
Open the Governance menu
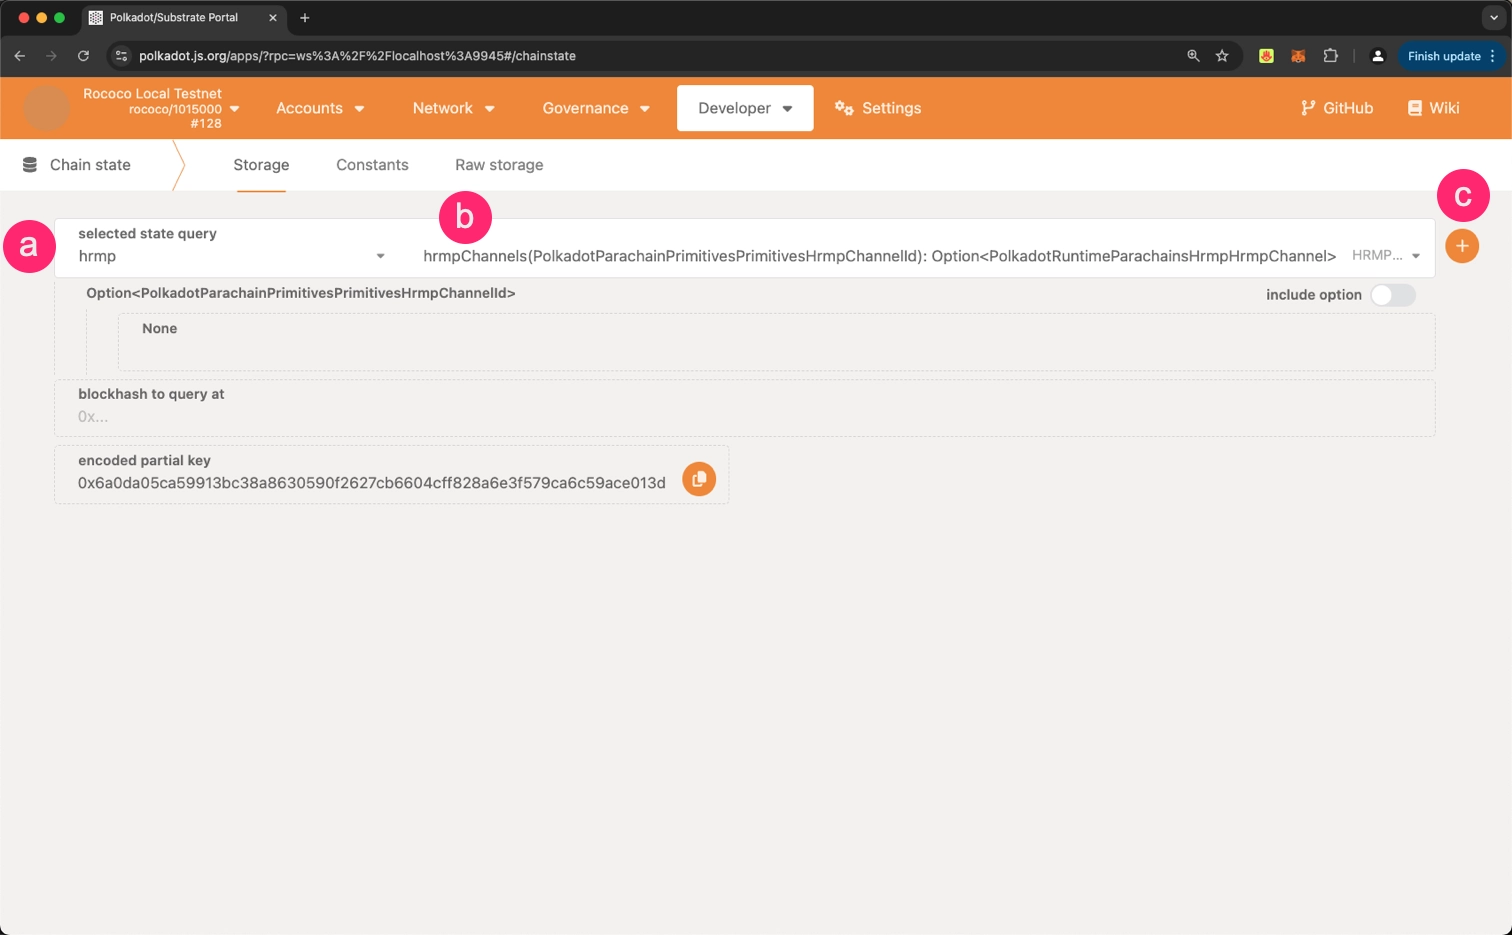tap(596, 108)
